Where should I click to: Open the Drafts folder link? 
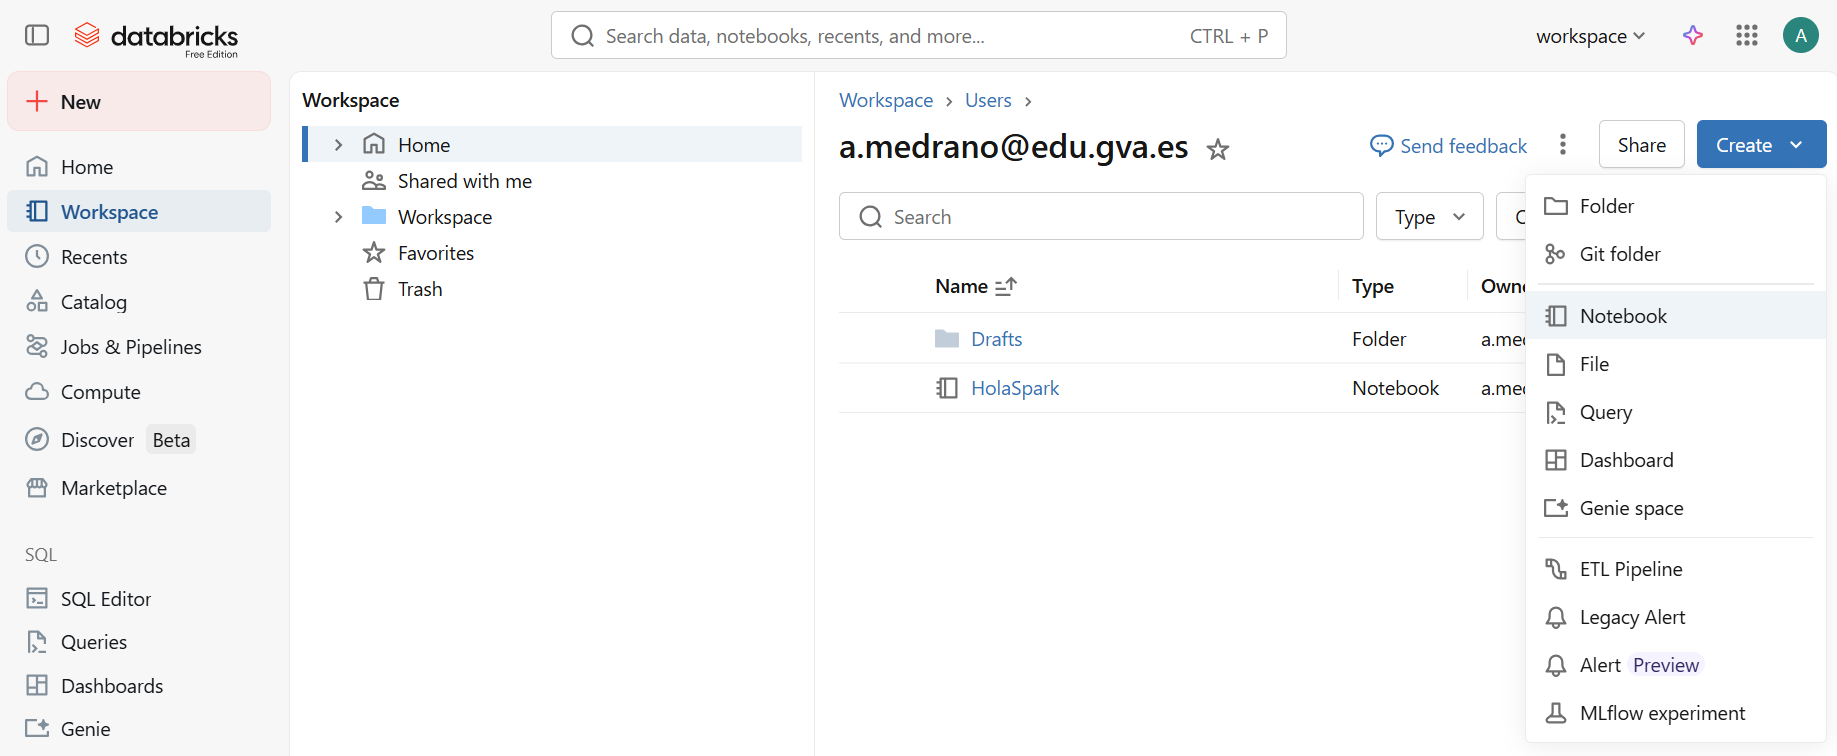(x=997, y=339)
